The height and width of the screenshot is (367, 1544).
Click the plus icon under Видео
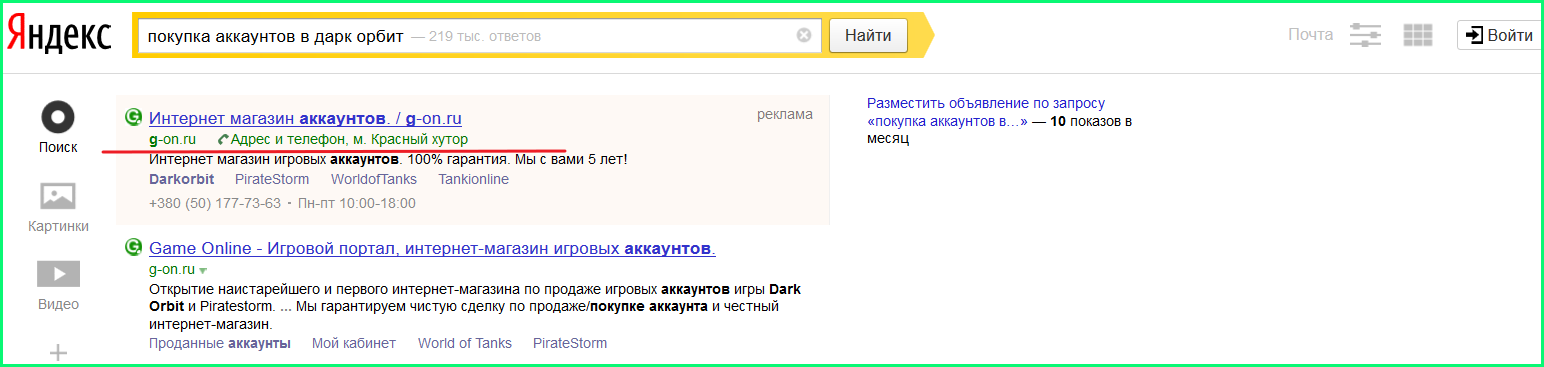click(58, 352)
